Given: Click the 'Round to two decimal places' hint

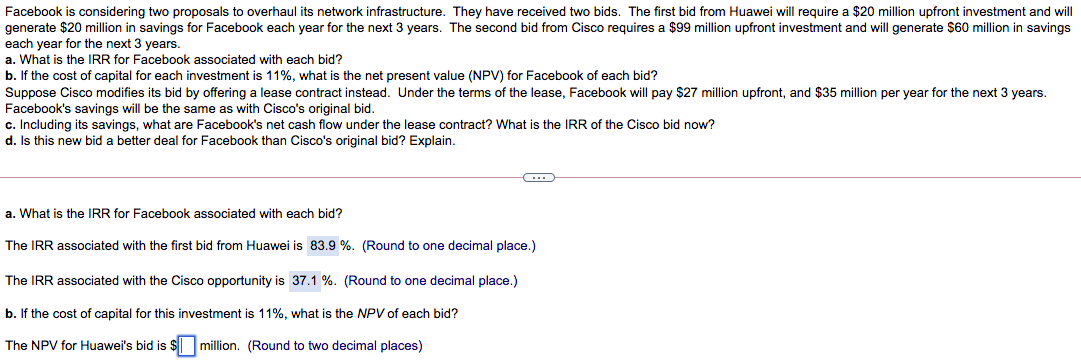Looking at the screenshot, I should [334, 345].
